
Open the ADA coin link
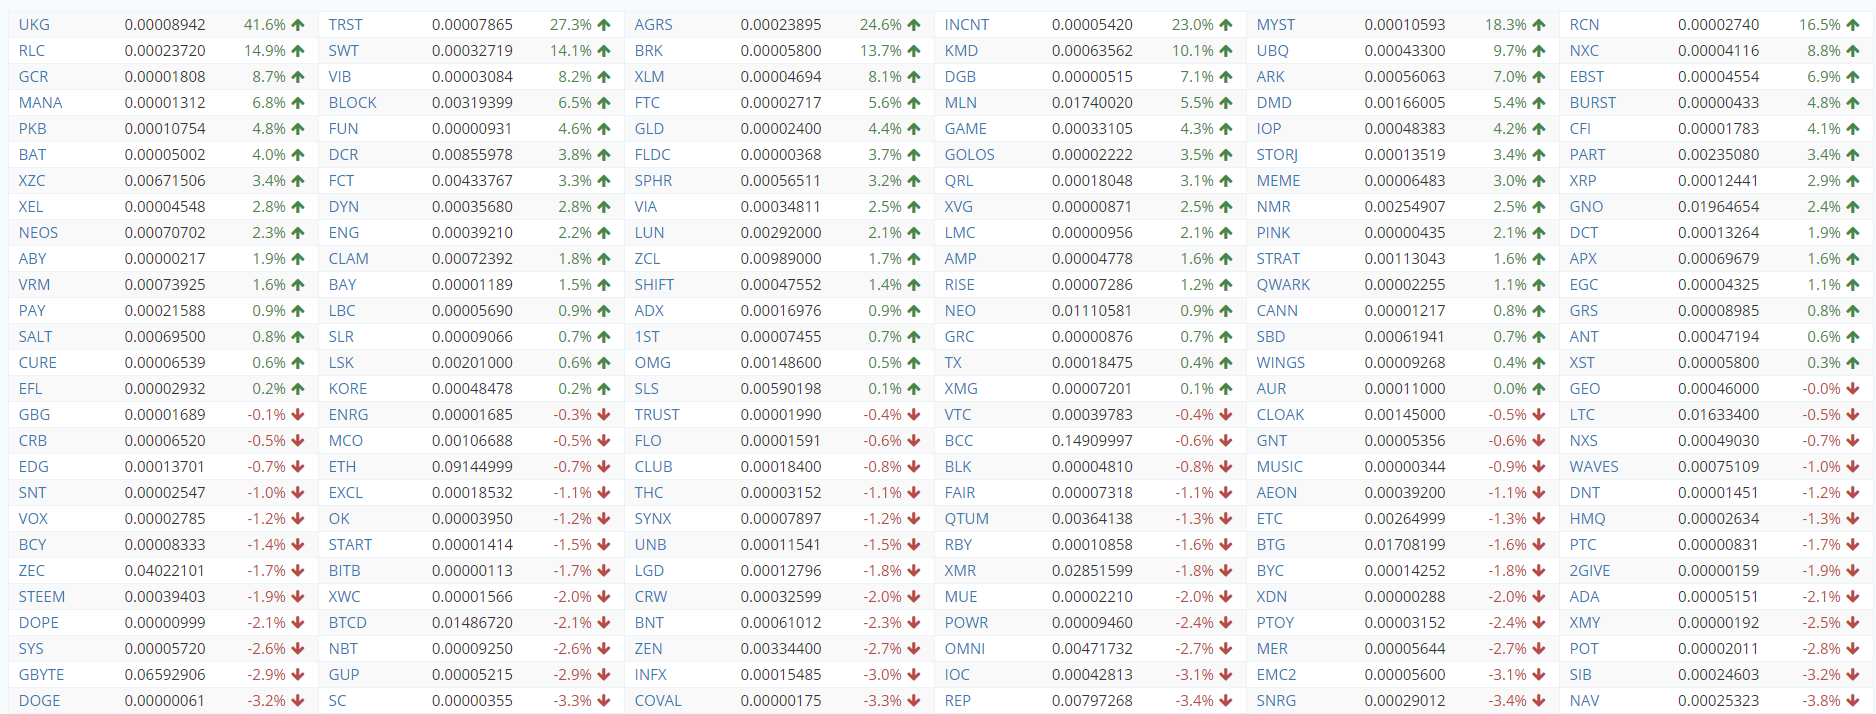click(x=1585, y=597)
